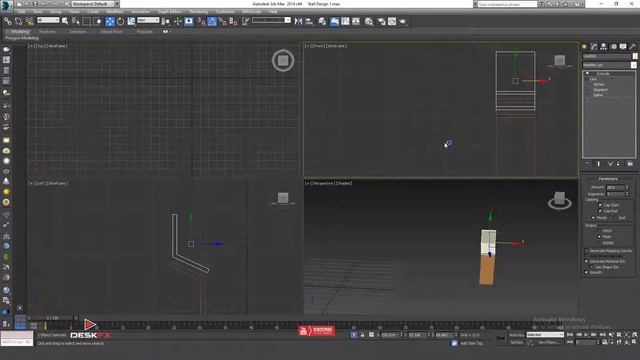Click the Auto Key button
The width and height of the screenshot is (640, 360).
pyautogui.click(x=516, y=335)
